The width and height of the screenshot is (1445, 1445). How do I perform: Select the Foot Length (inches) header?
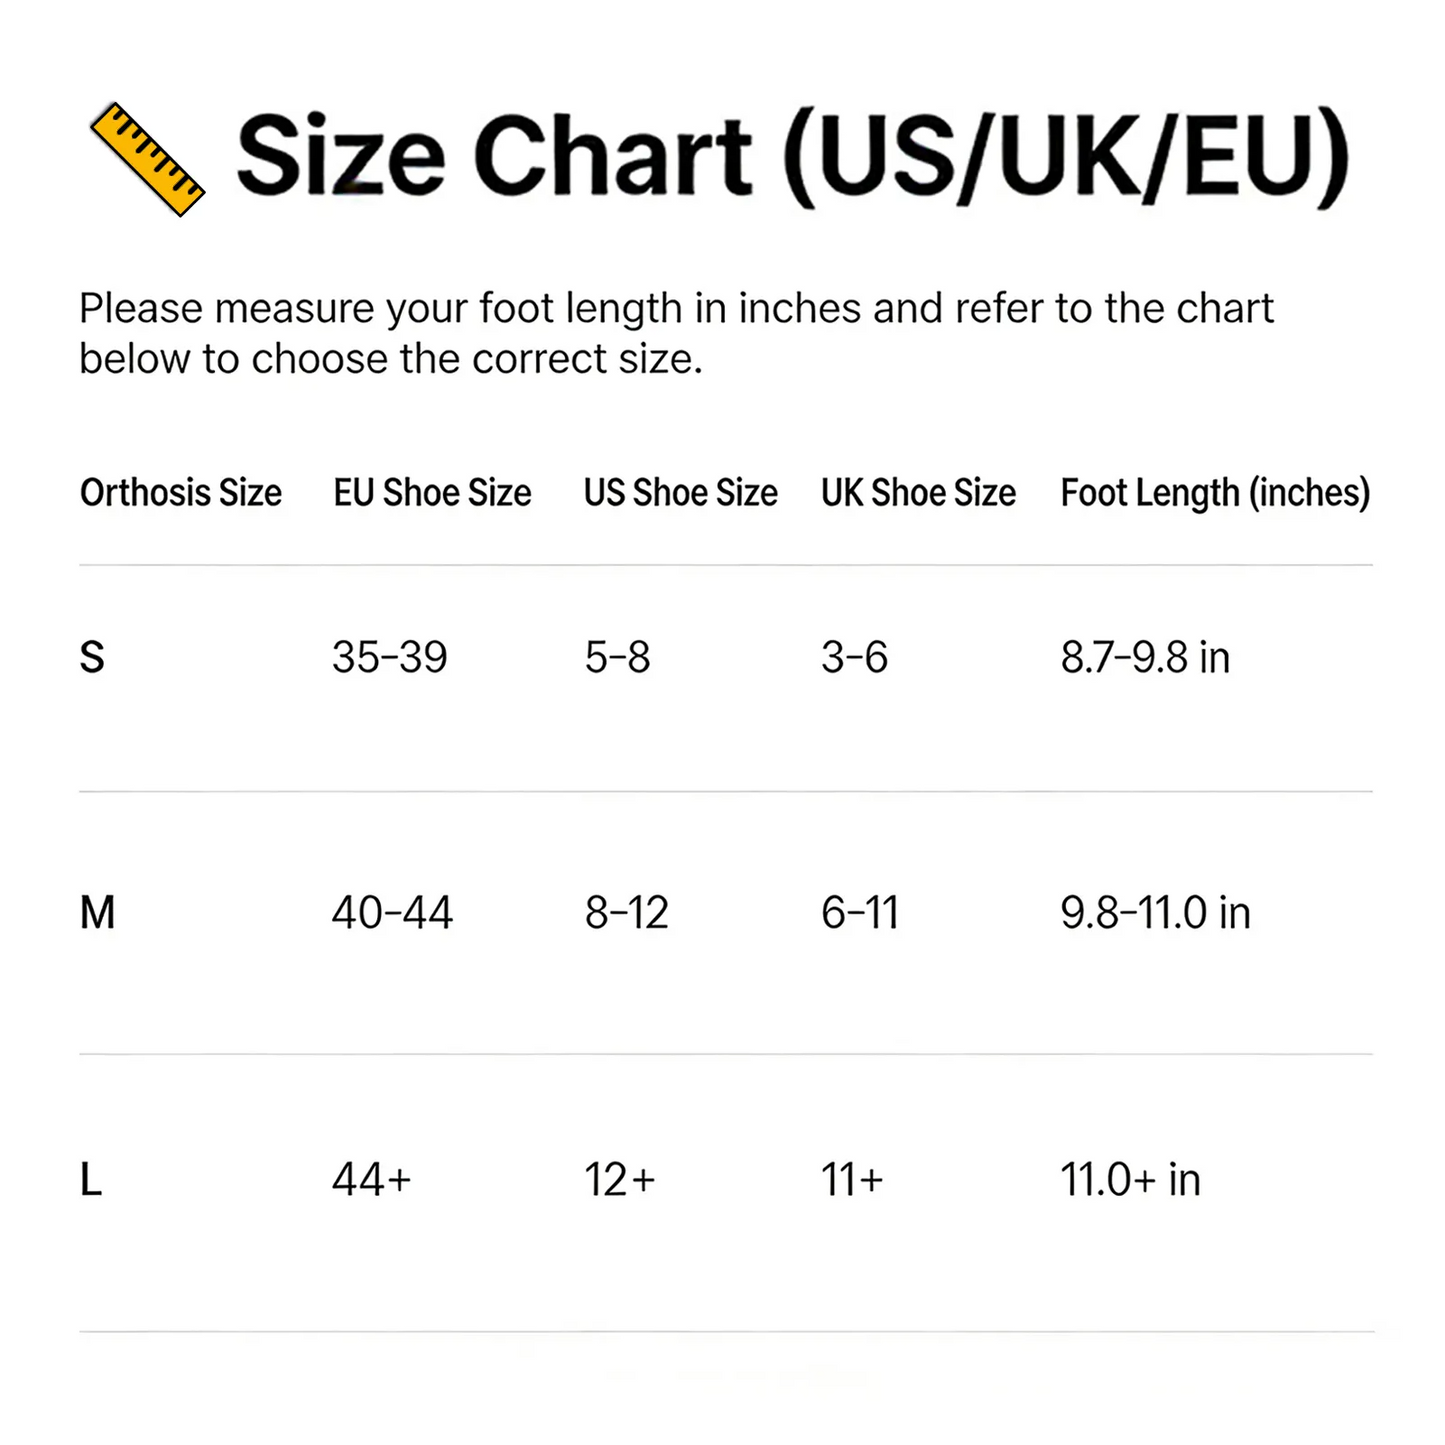click(1215, 493)
